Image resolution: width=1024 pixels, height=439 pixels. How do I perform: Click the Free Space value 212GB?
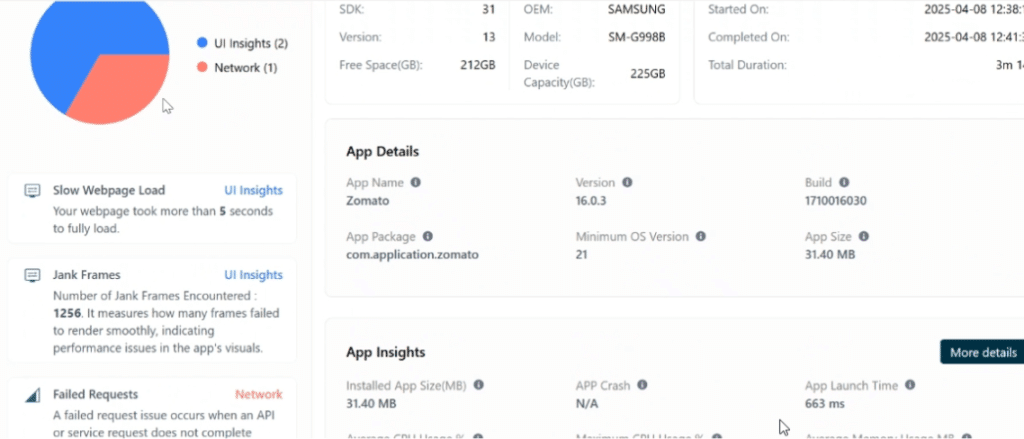click(478, 65)
